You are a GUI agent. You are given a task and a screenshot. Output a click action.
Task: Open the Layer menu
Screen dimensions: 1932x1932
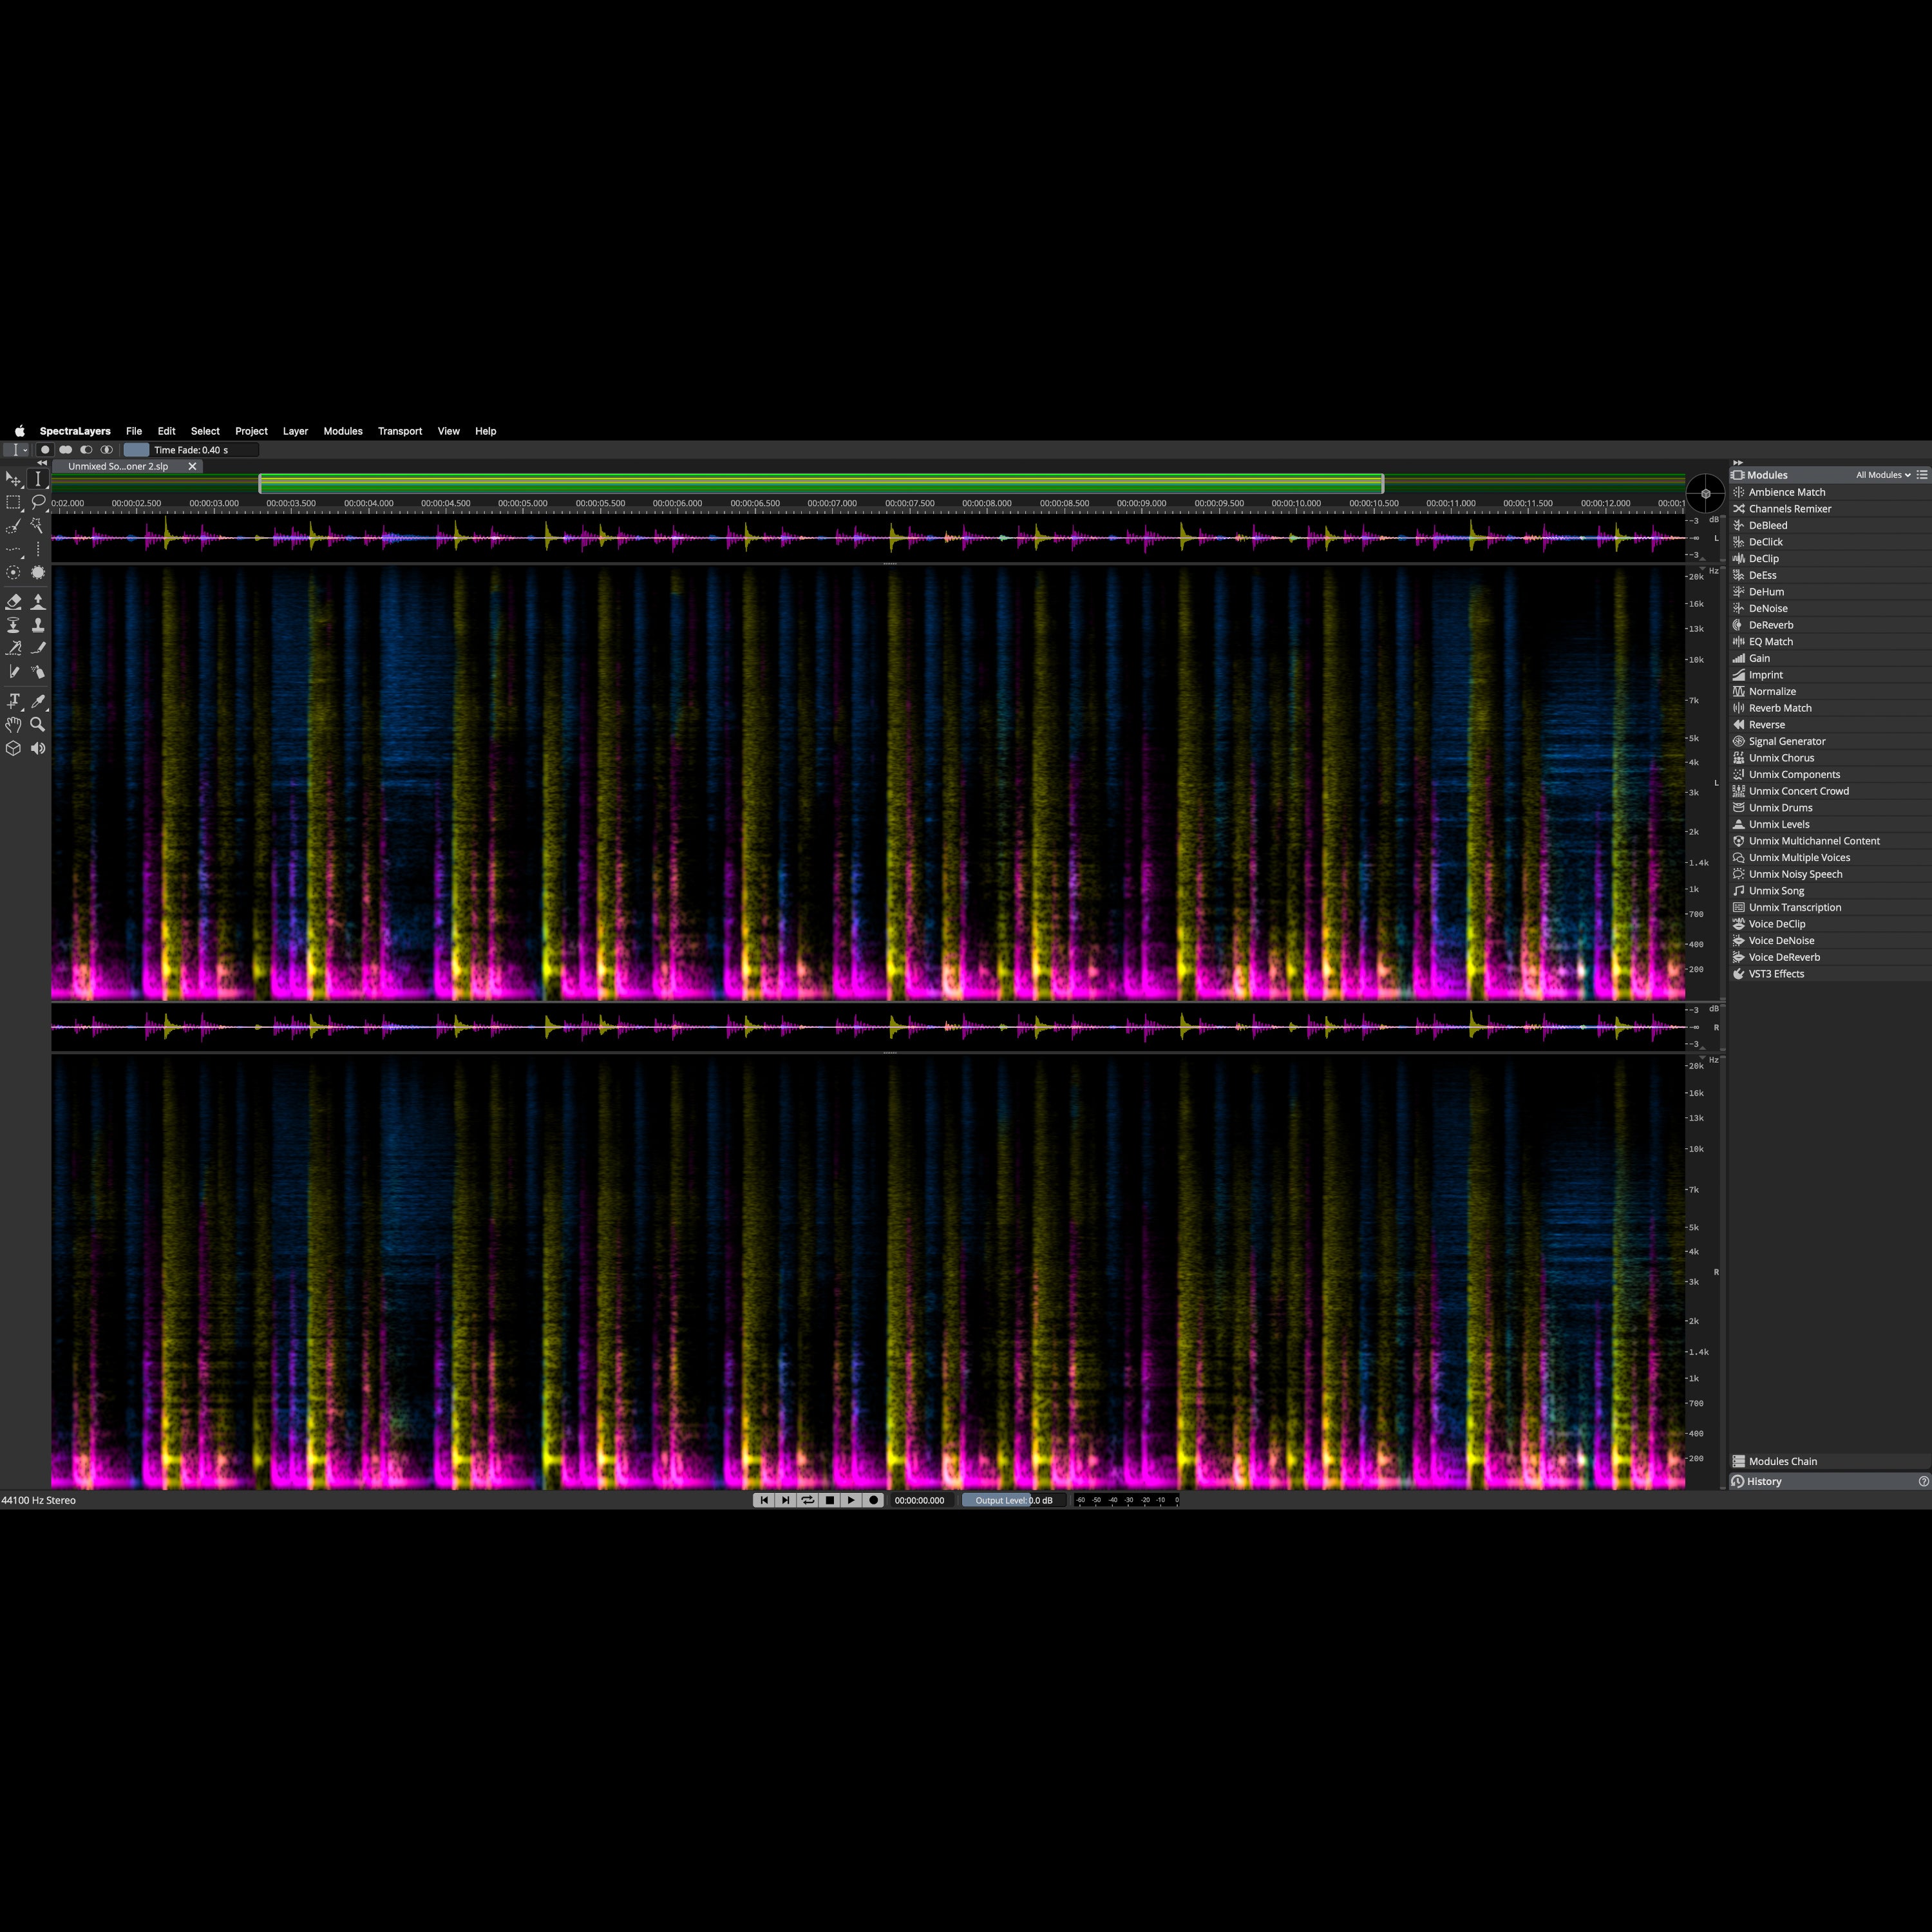[295, 431]
